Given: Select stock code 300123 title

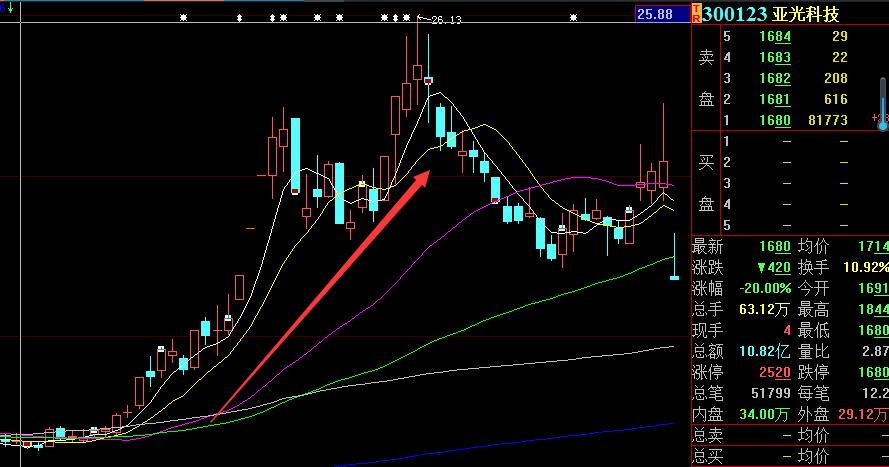Looking at the screenshot, I should [735, 13].
